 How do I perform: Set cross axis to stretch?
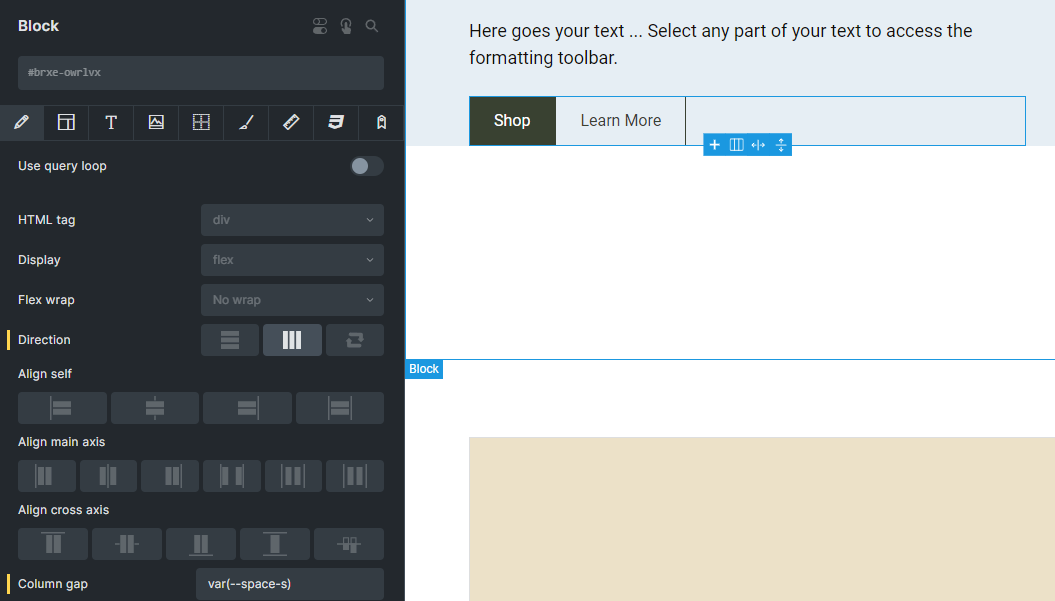click(x=275, y=544)
